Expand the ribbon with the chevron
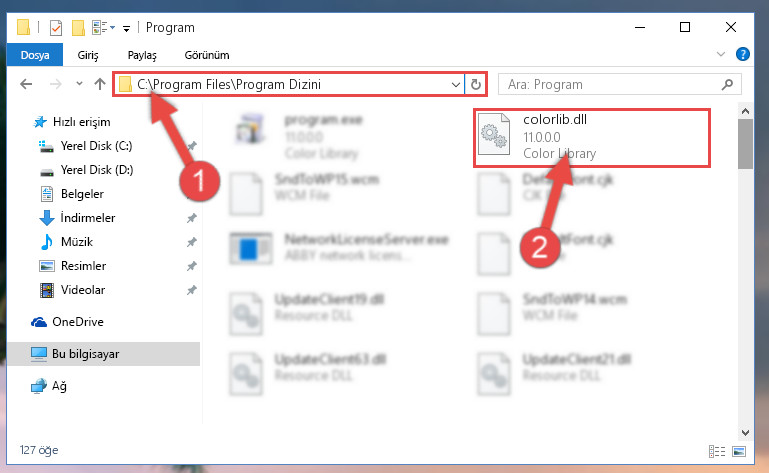Viewport: 769px width, 473px height. [720, 54]
